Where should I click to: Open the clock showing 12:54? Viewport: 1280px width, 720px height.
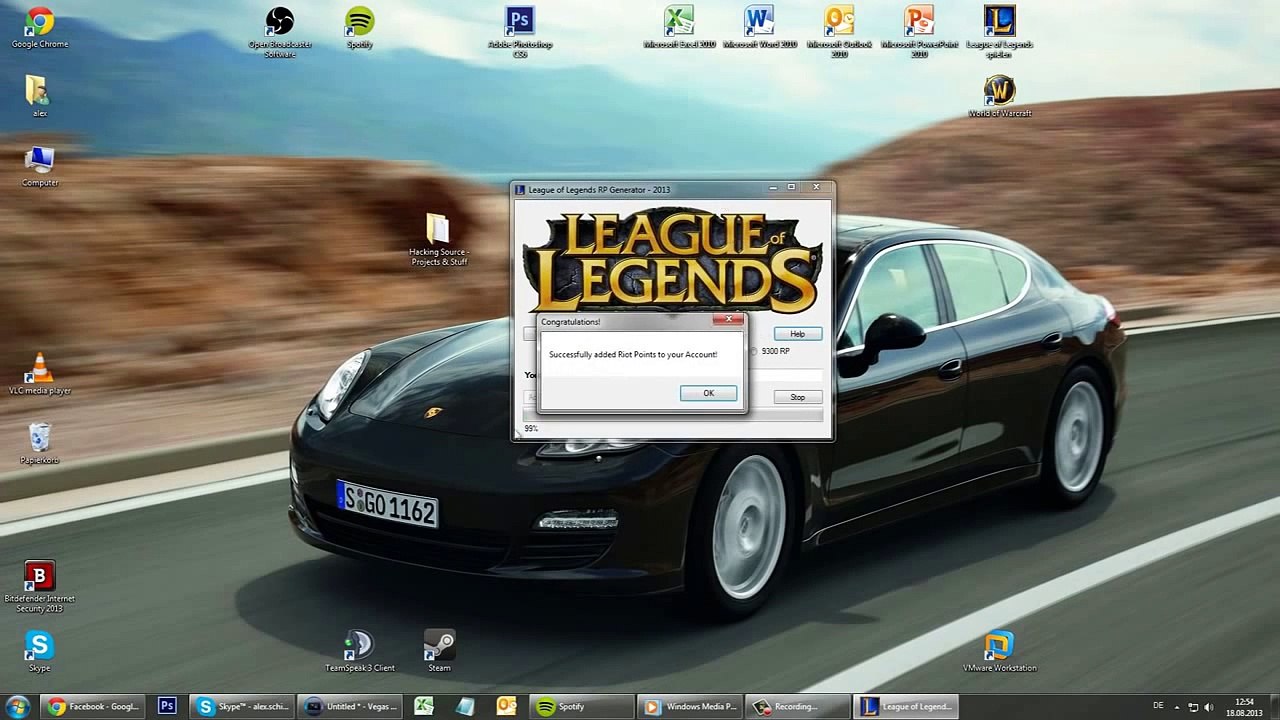click(x=1244, y=707)
